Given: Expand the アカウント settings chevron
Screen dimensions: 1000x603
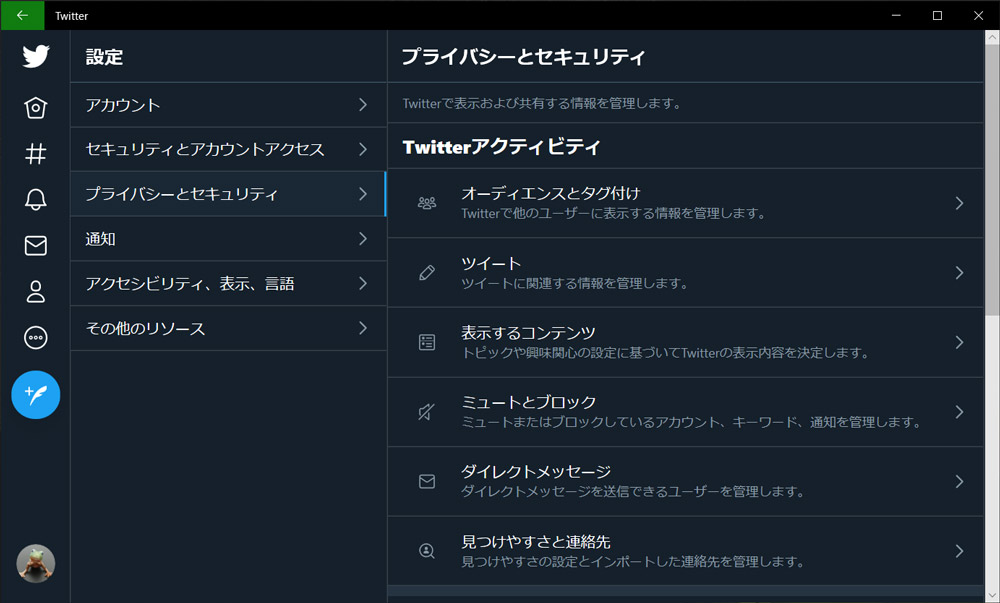Looking at the screenshot, I should [x=365, y=105].
